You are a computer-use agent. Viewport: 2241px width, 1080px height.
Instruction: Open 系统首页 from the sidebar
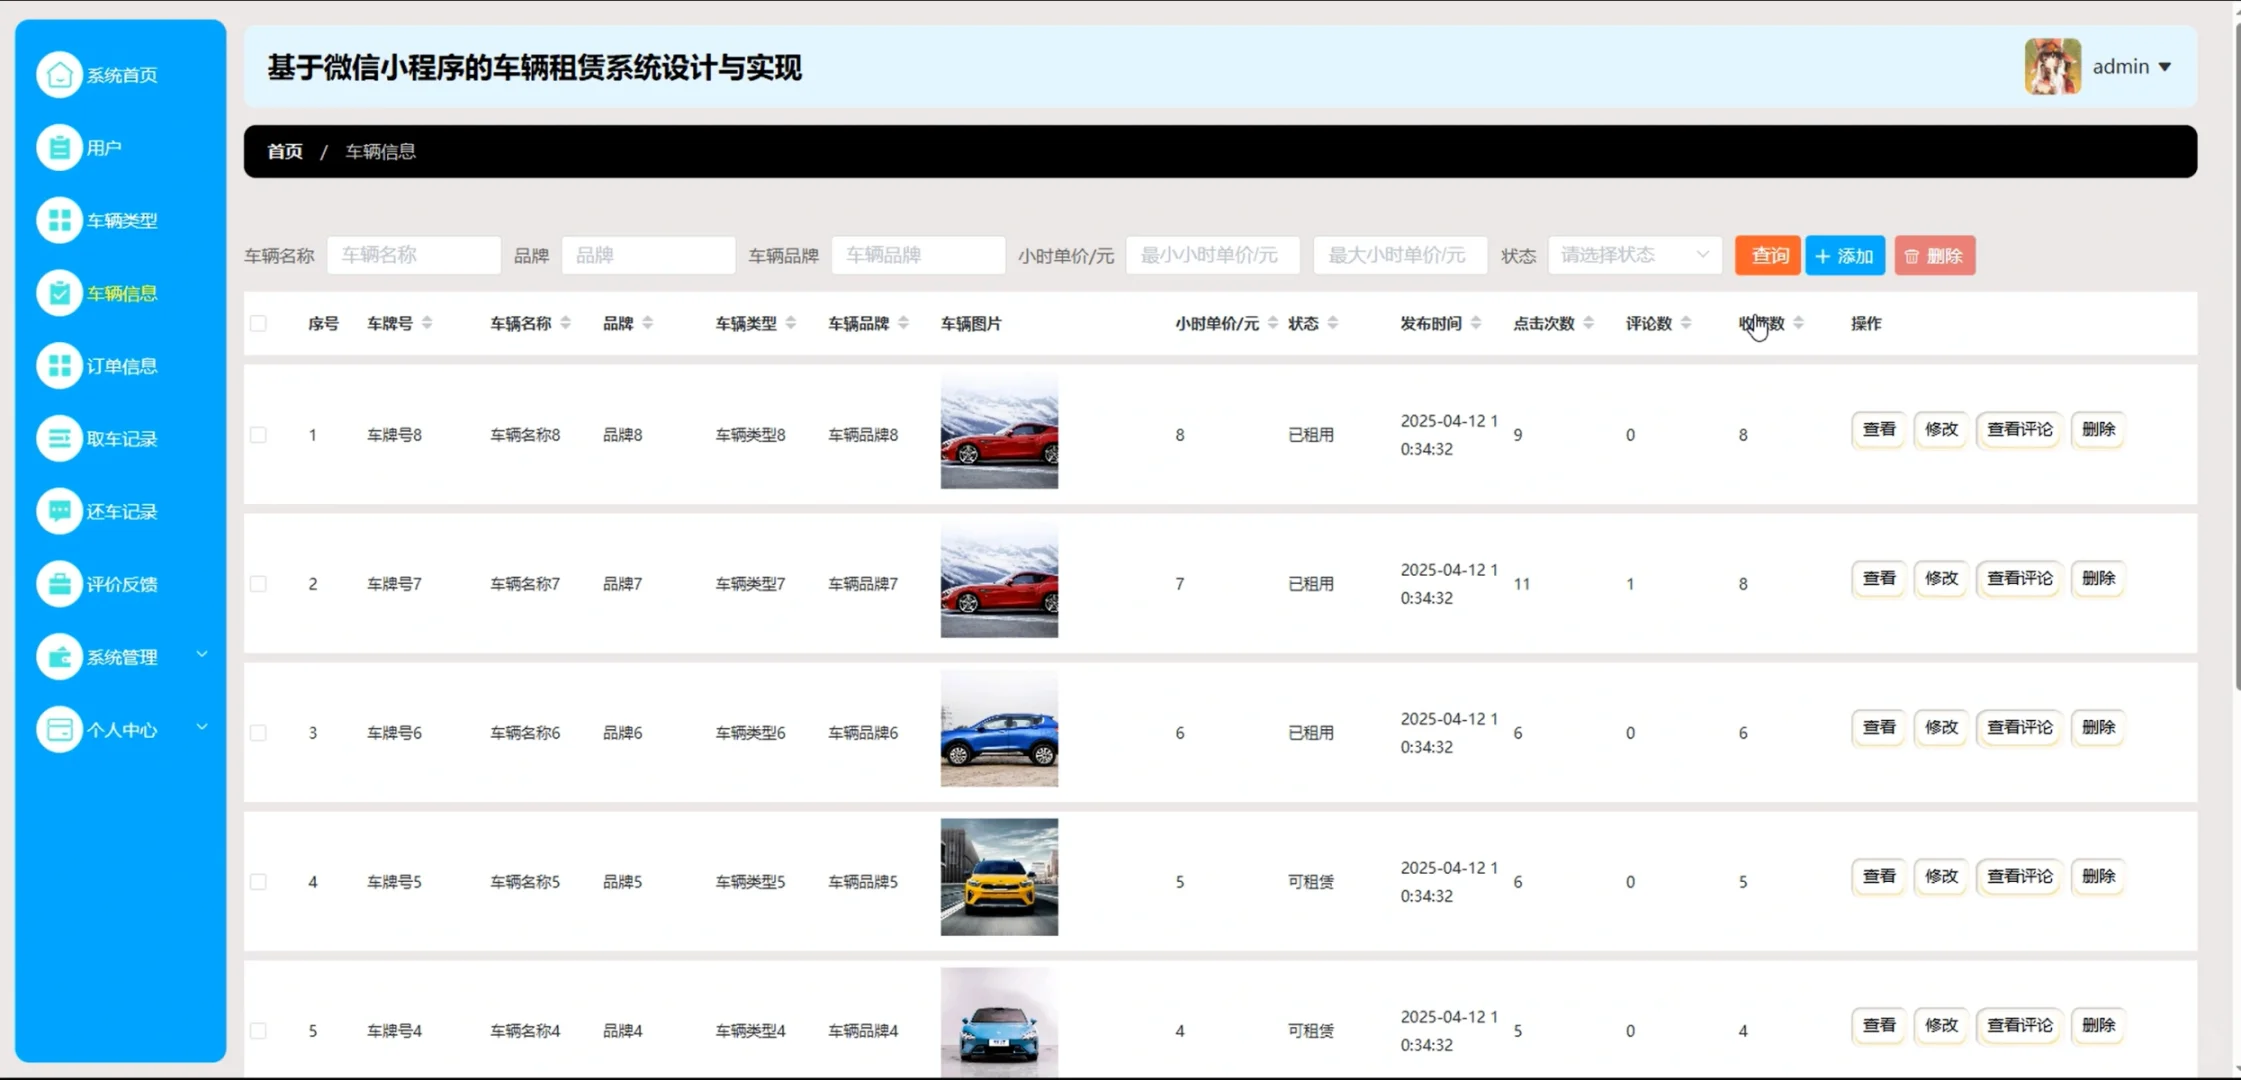coord(120,74)
